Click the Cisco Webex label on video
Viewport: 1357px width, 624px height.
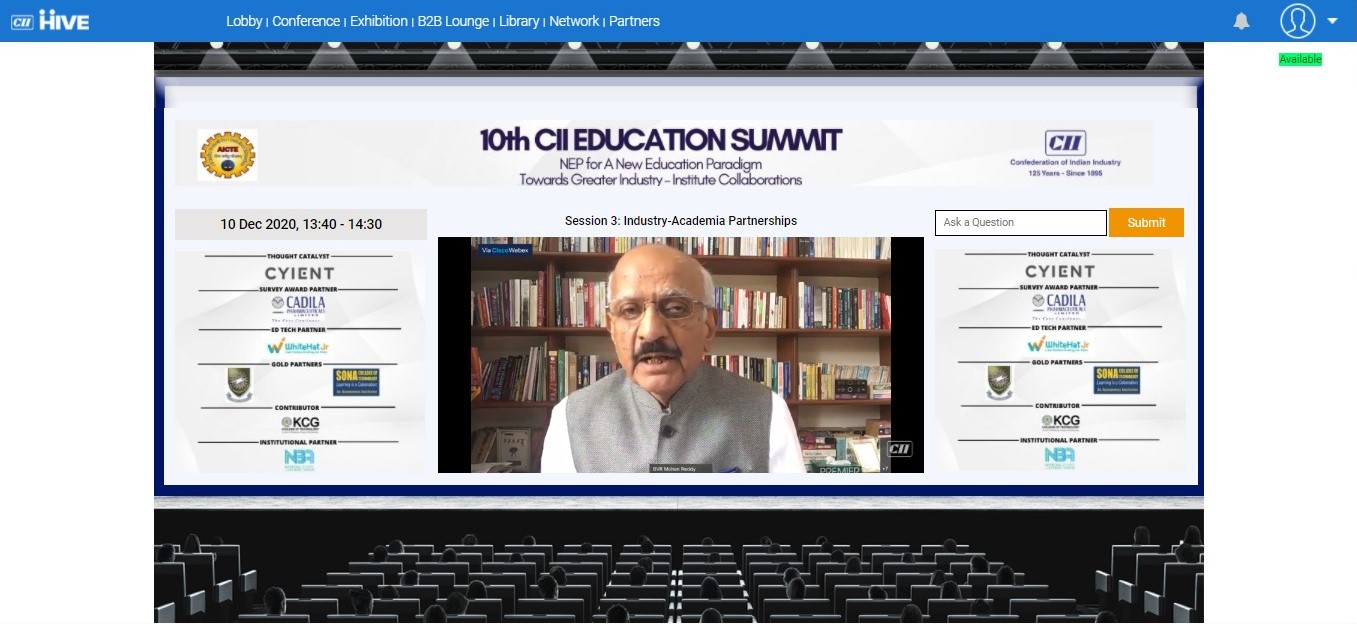click(504, 250)
